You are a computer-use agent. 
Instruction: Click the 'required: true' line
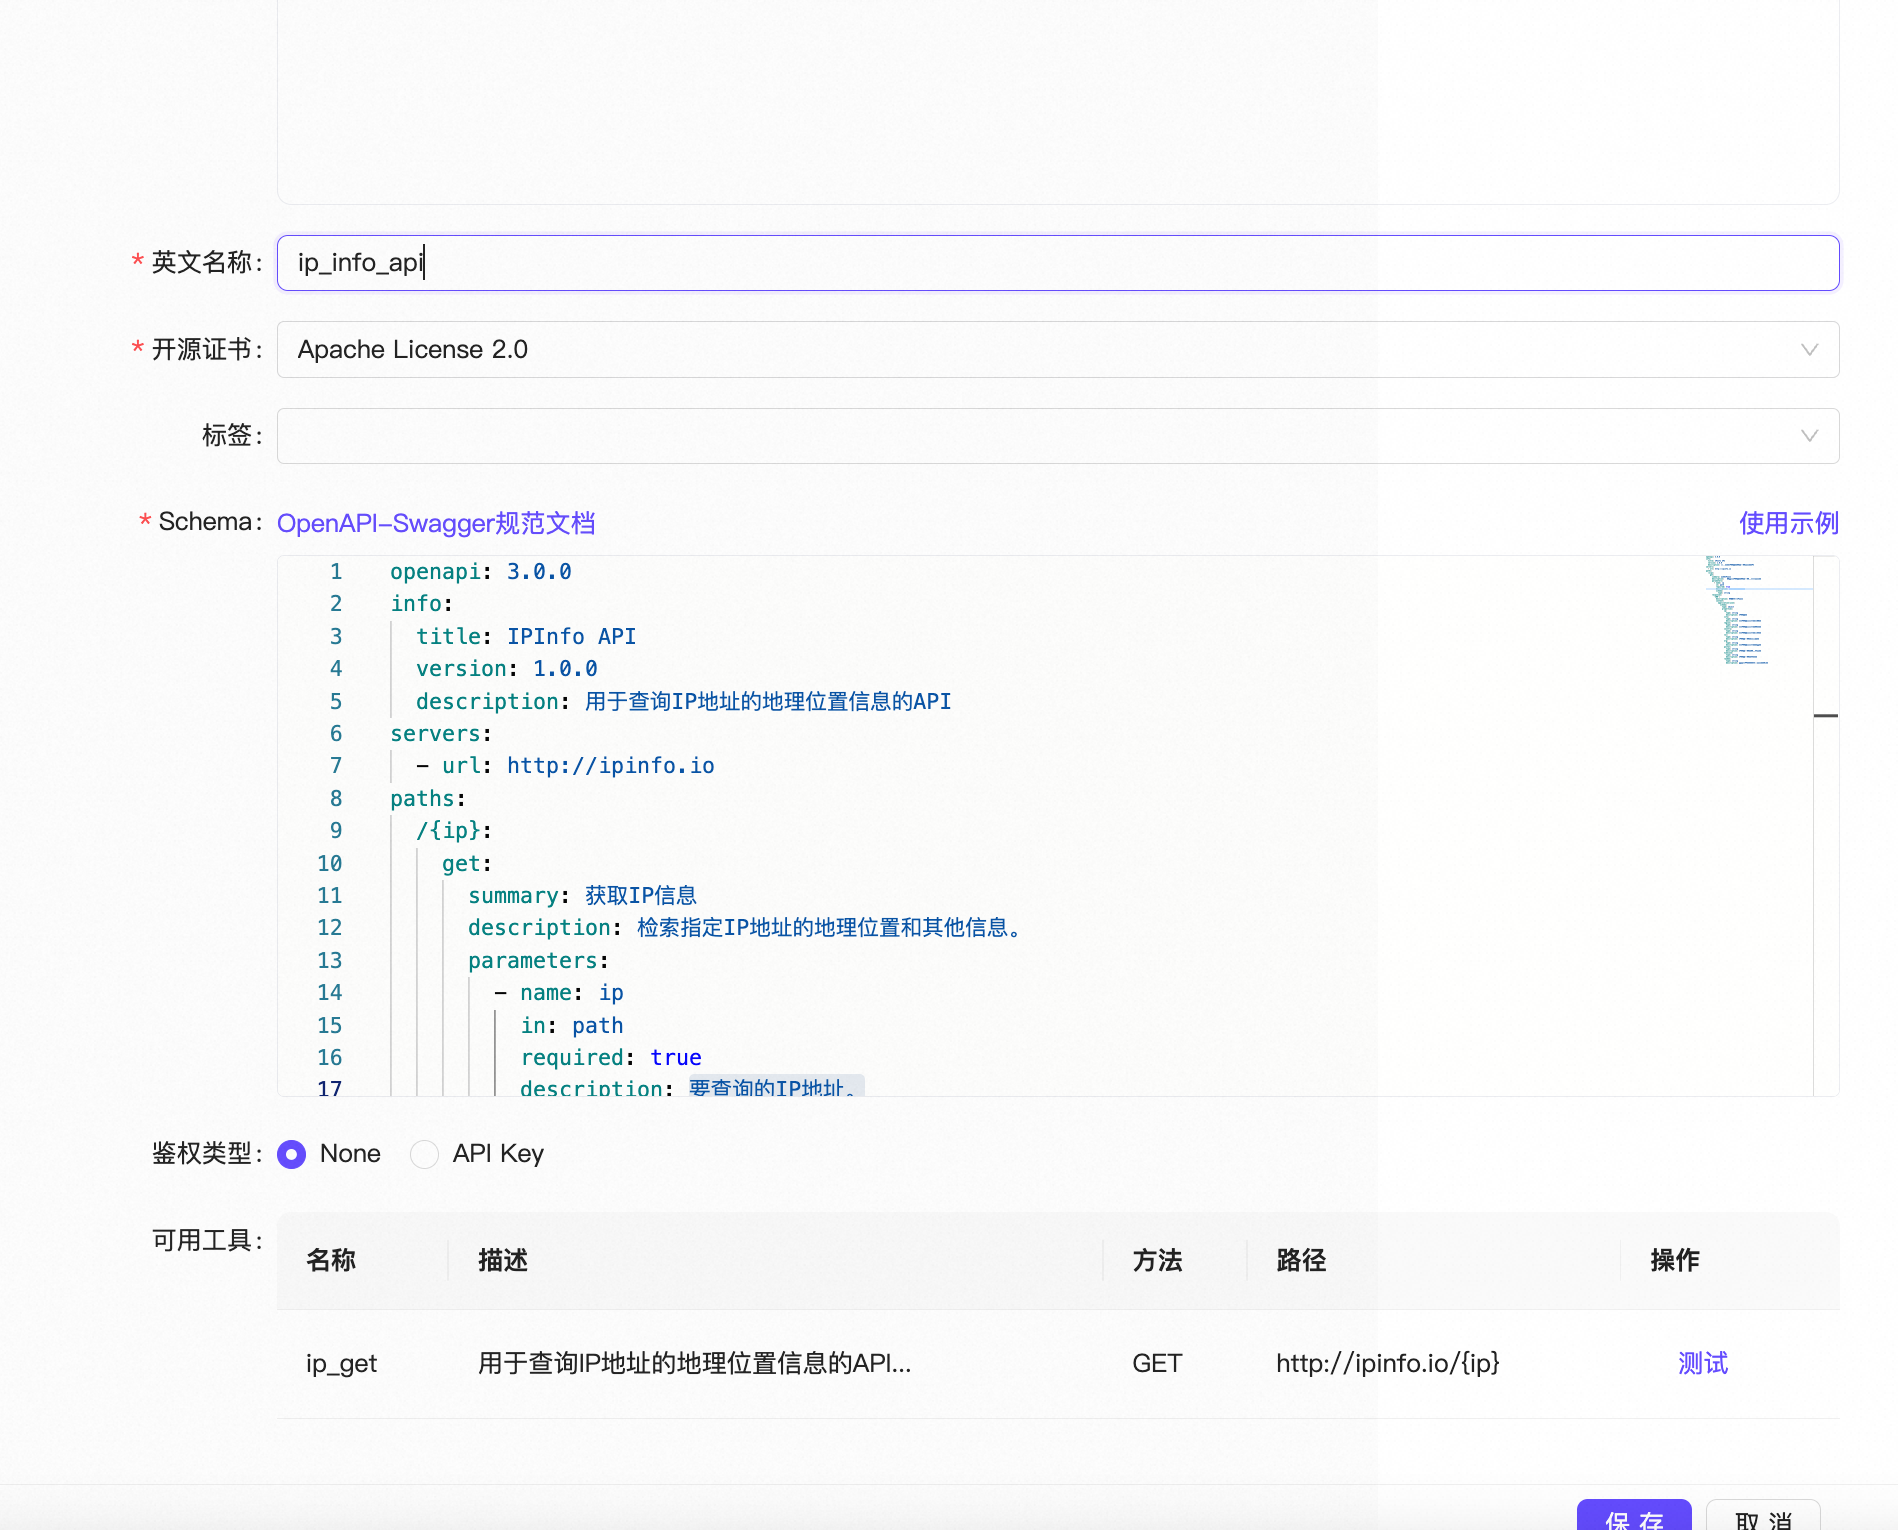click(611, 1058)
